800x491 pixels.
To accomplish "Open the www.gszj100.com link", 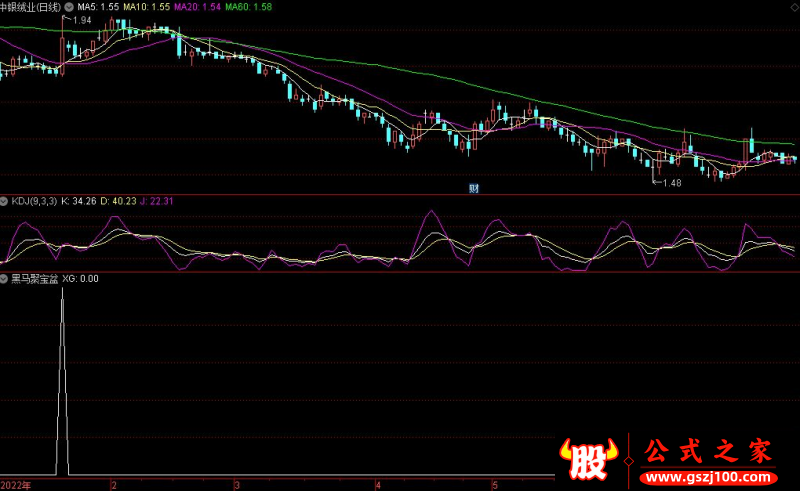I will pyautogui.click(x=705, y=474).
